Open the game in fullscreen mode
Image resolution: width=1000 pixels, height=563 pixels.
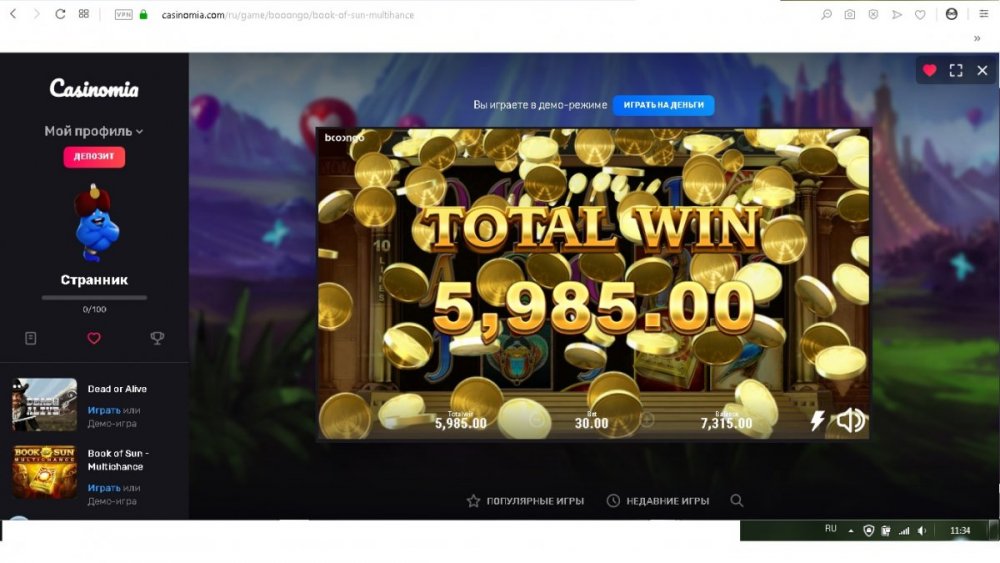tap(955, 70)
